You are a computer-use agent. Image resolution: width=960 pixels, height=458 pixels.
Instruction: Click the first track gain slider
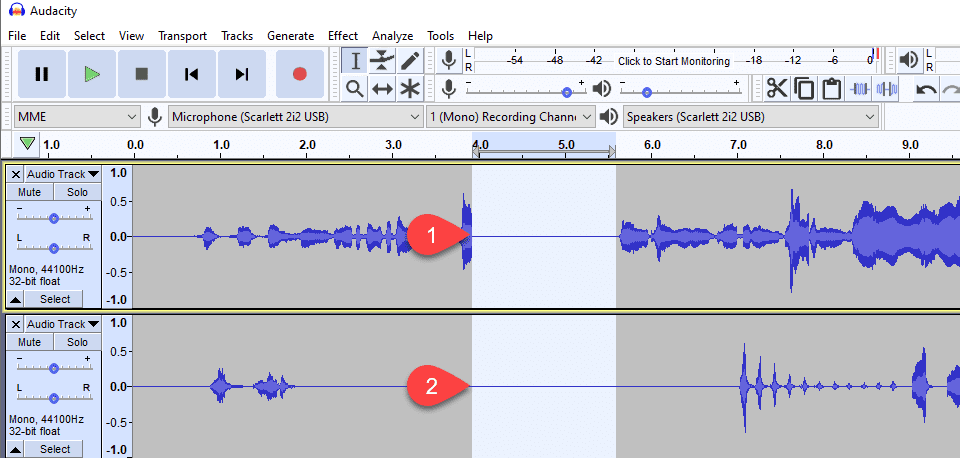point(54,218)
